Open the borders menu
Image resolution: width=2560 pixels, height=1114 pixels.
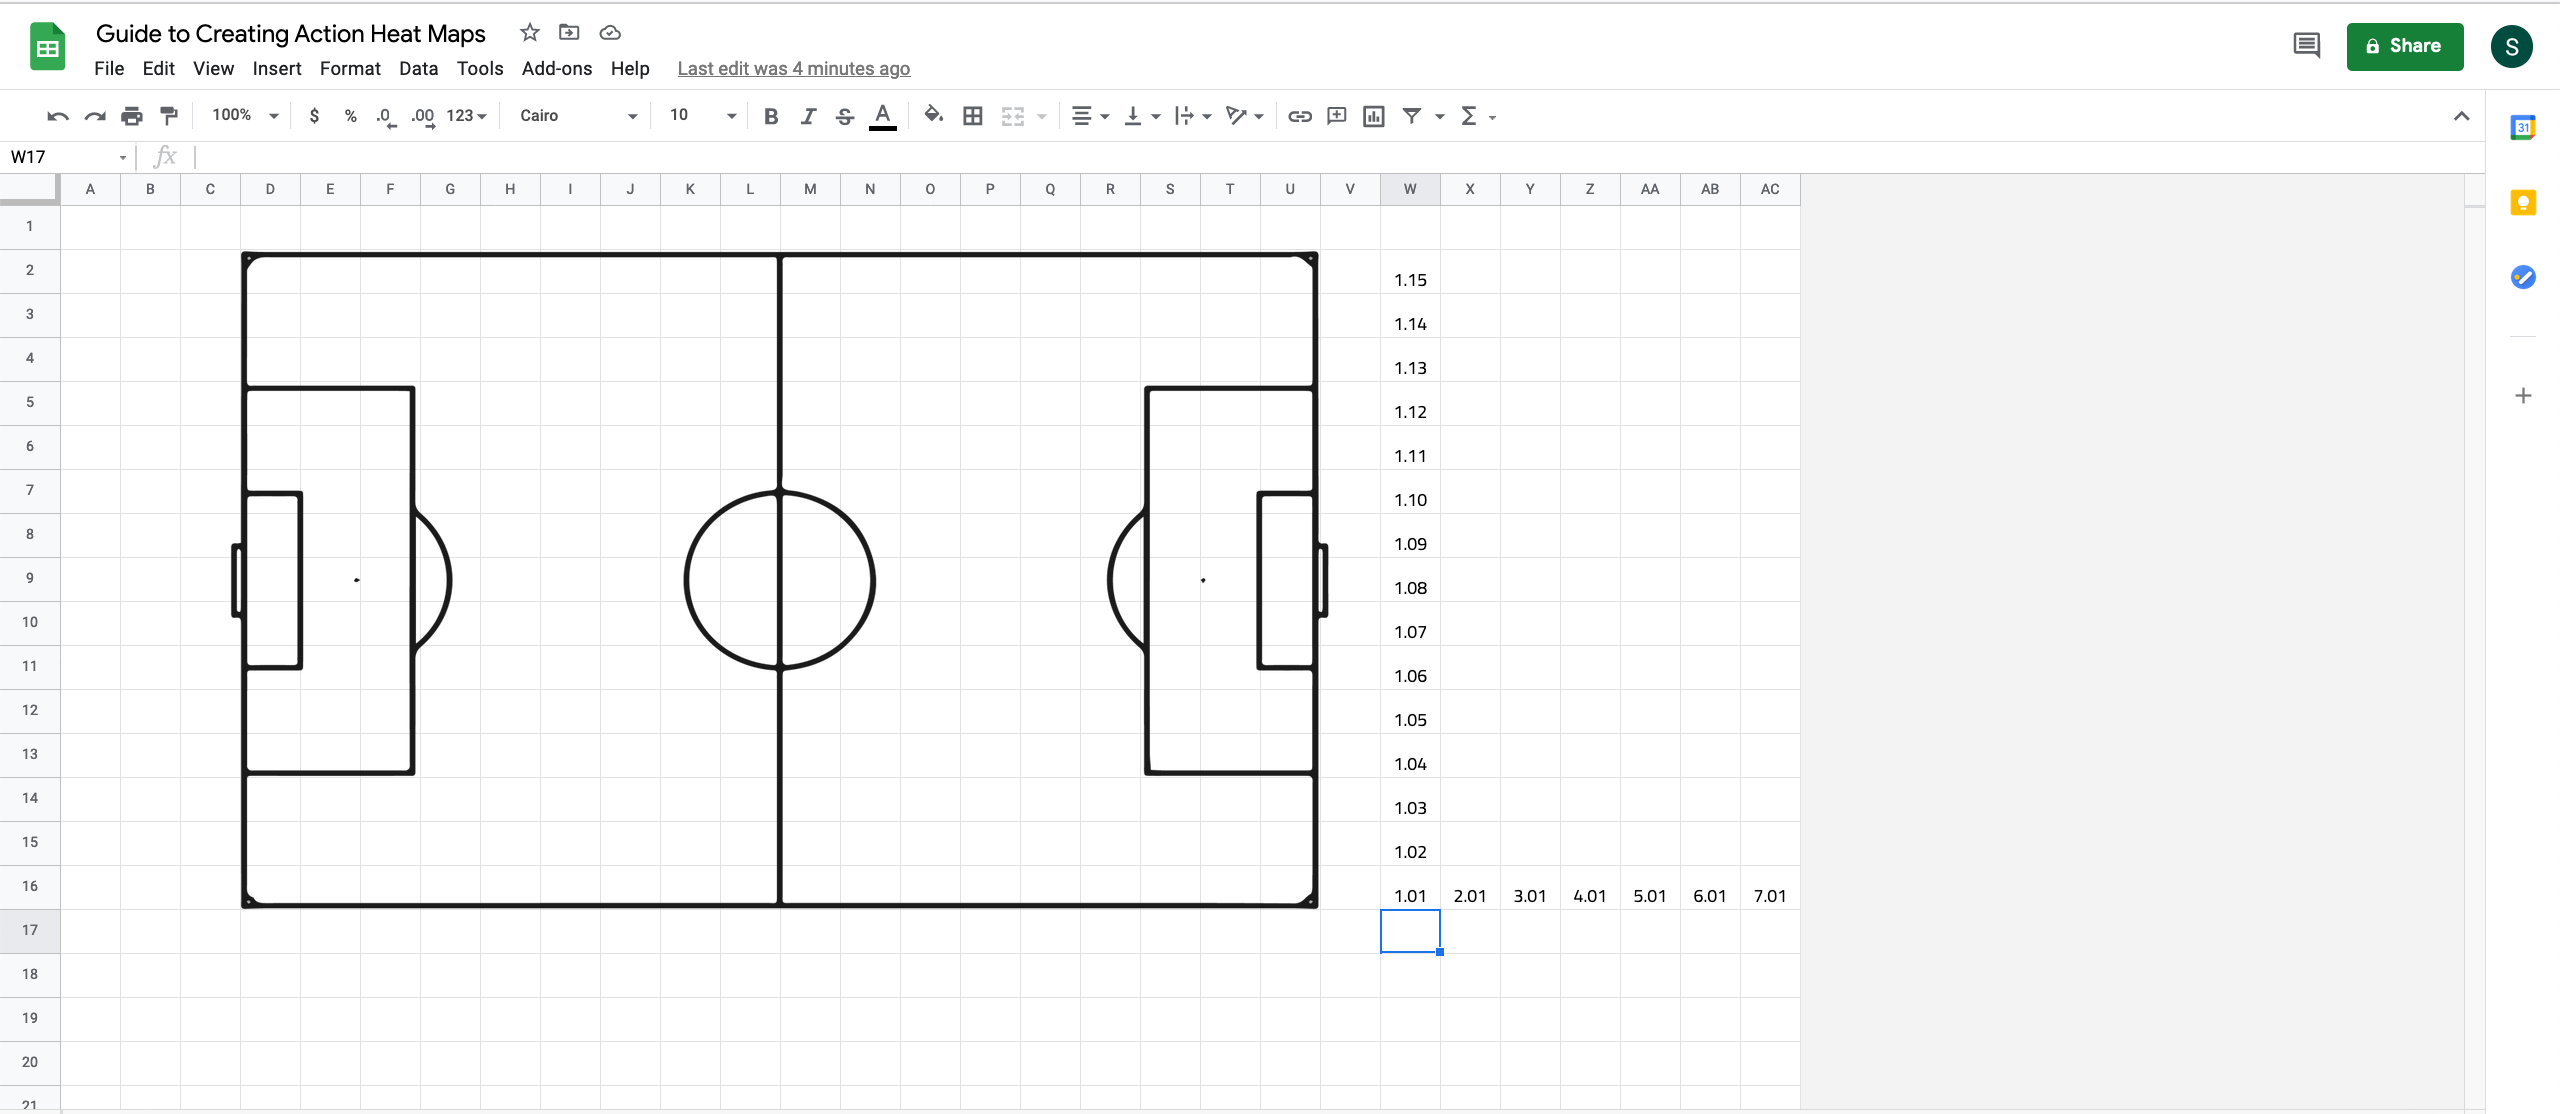click(x=972, y=116)
